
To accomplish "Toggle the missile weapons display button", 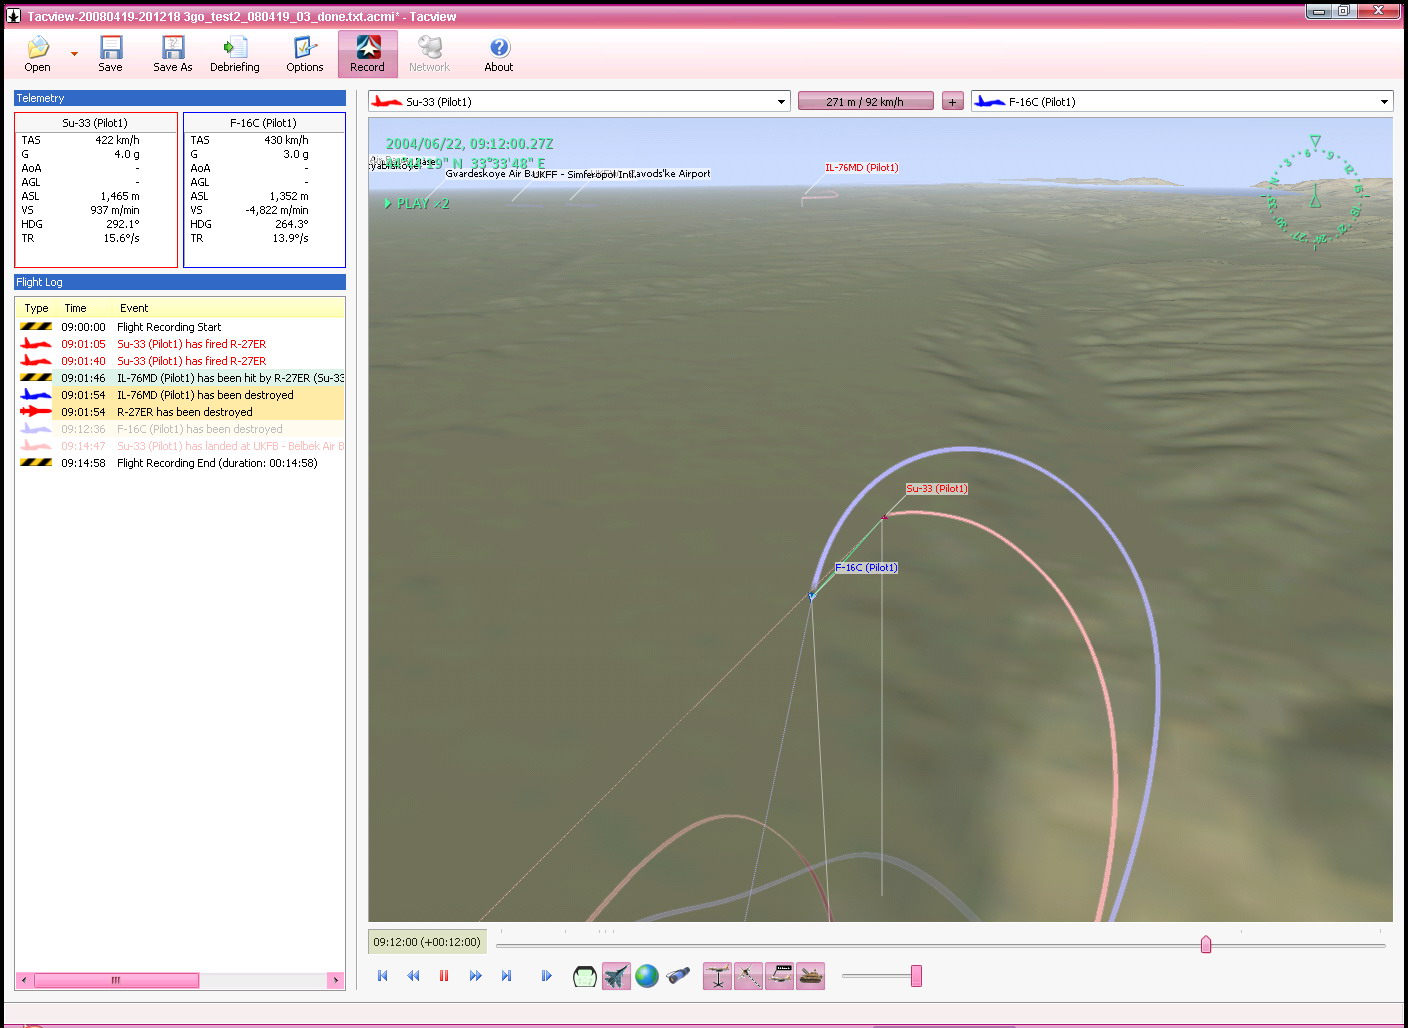I will click(748, 976).
